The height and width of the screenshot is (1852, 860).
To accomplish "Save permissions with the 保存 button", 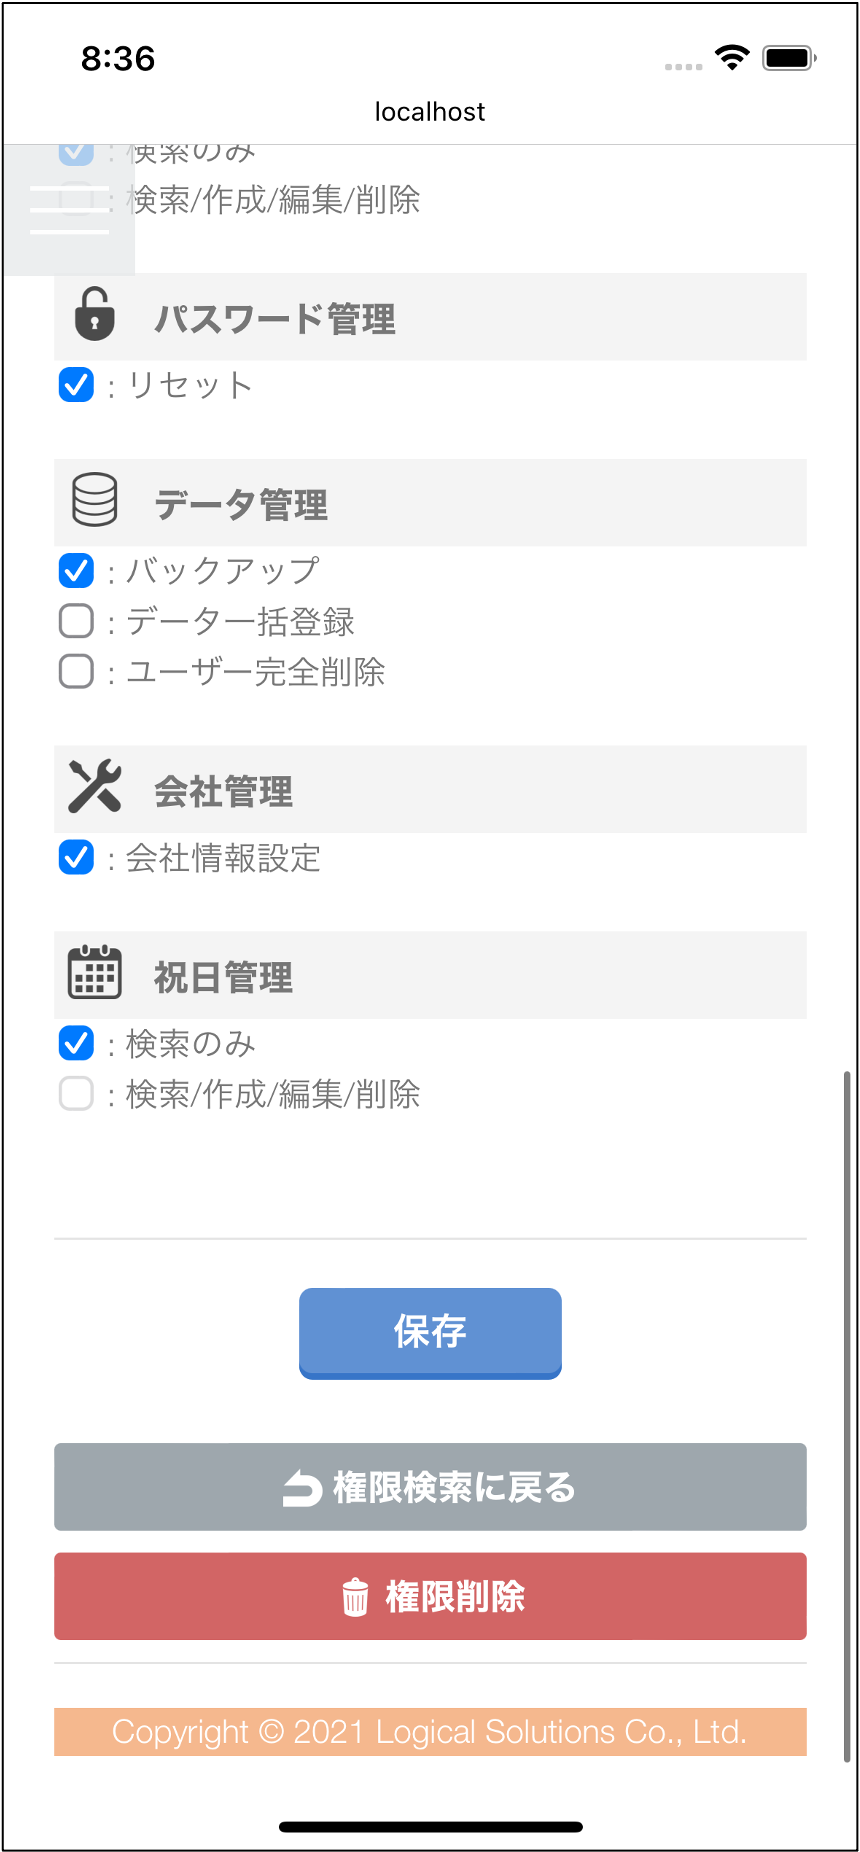I will pos(430,1333).
